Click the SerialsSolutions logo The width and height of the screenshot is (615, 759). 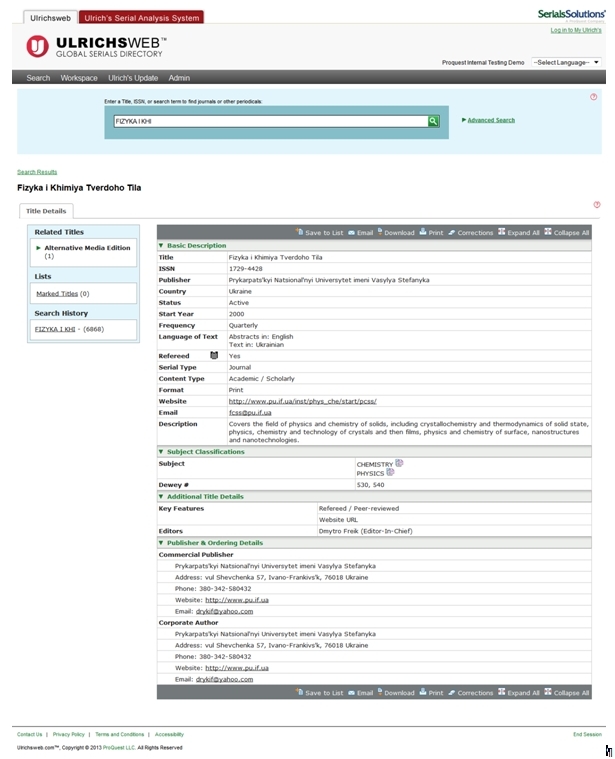tap(571, 15)
